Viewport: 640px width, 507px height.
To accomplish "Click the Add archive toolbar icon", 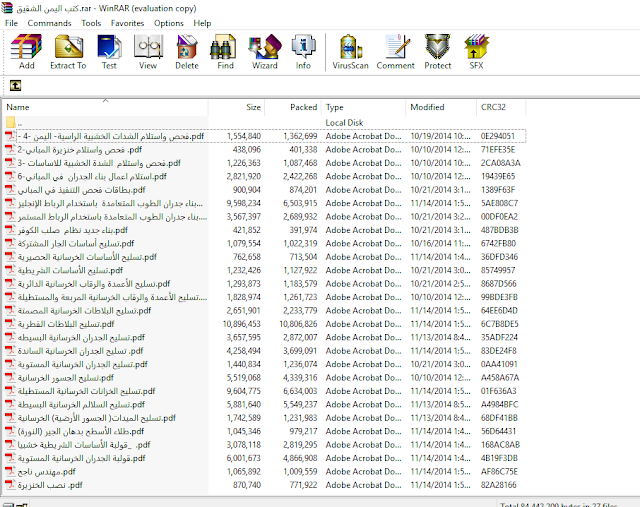I will point(26,52).
